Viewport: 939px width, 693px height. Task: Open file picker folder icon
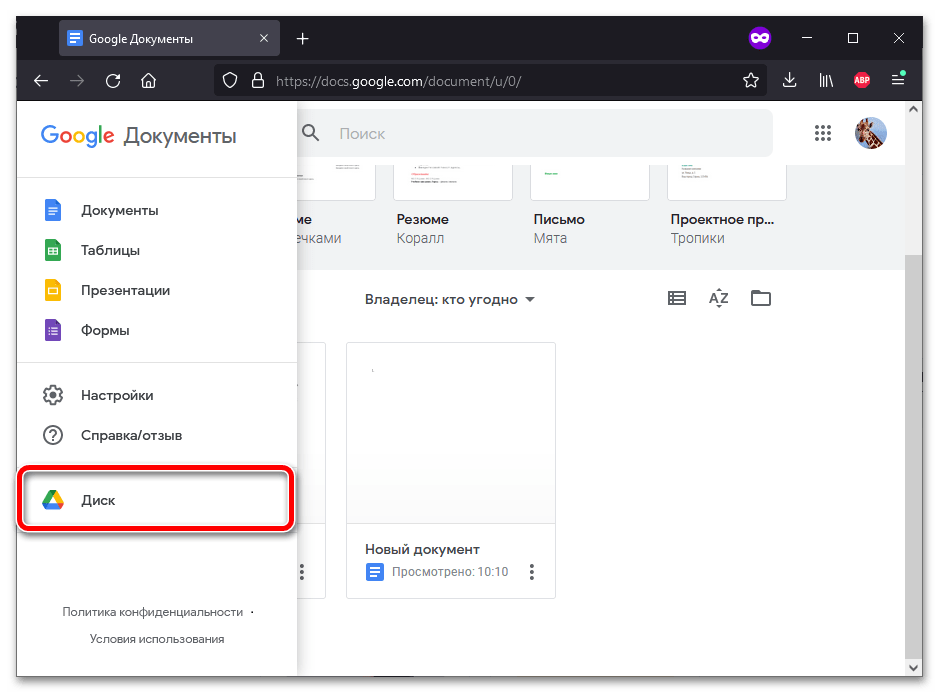pyautogui.click(x=761, y=298)
